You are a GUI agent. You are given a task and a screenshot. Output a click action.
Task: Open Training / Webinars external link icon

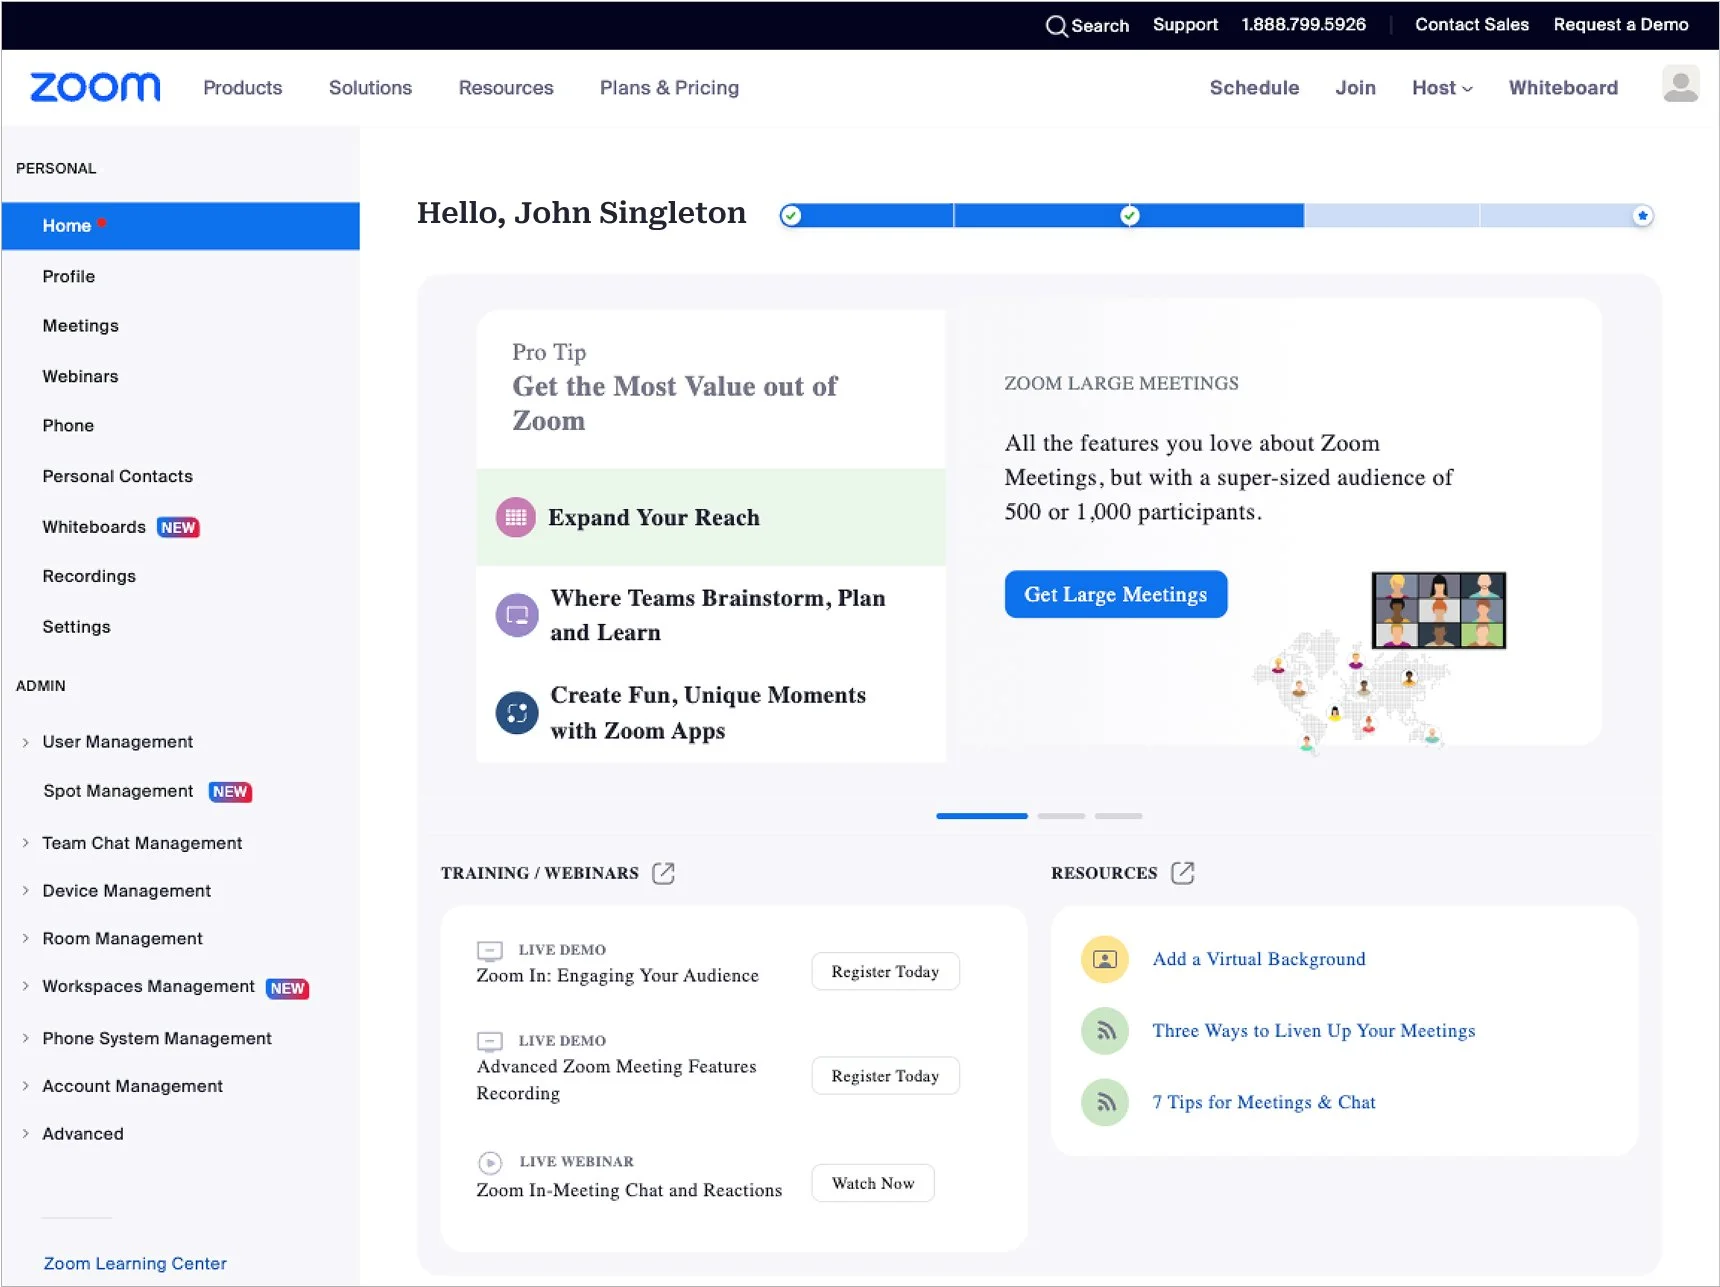pos(663,873)
